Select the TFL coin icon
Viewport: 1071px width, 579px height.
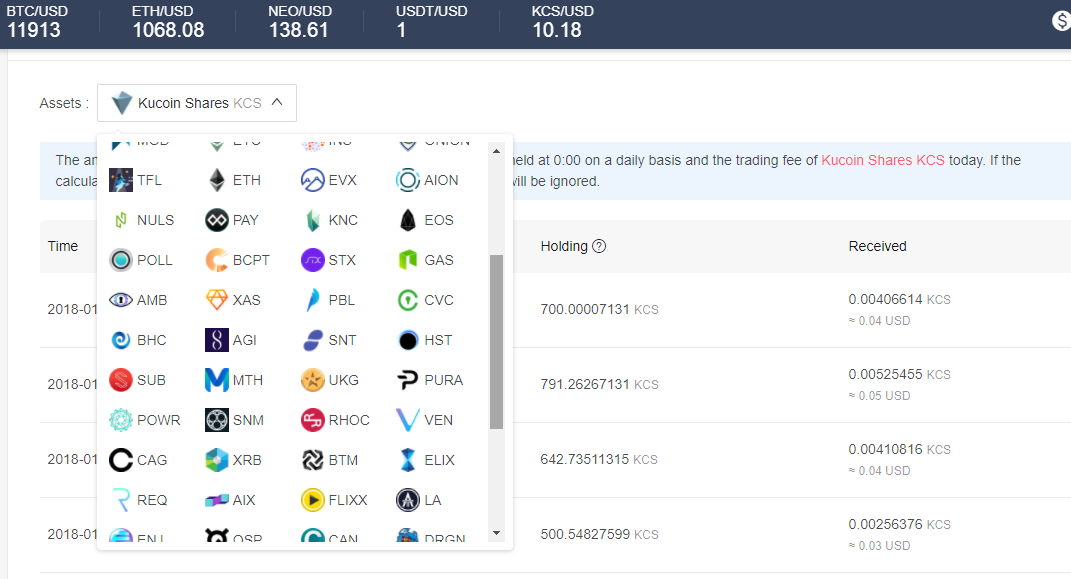pos(121,180)
